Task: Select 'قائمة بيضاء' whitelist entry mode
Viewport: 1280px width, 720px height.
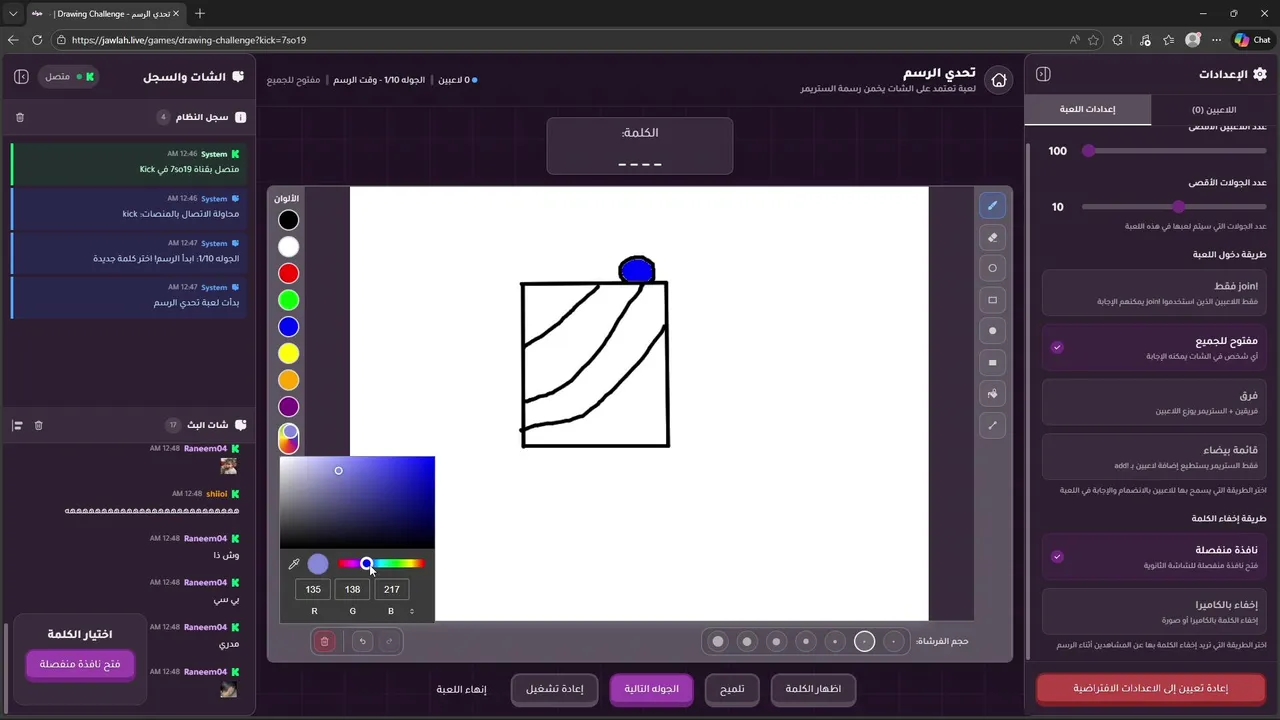Action: coord(1155,457)
